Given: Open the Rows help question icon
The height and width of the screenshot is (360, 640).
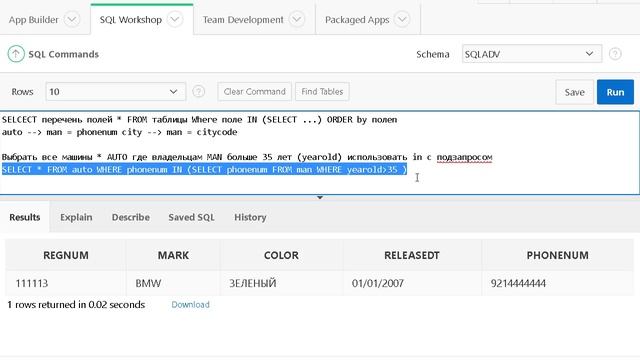Looking at the screenshot, I should click(198, 91).
